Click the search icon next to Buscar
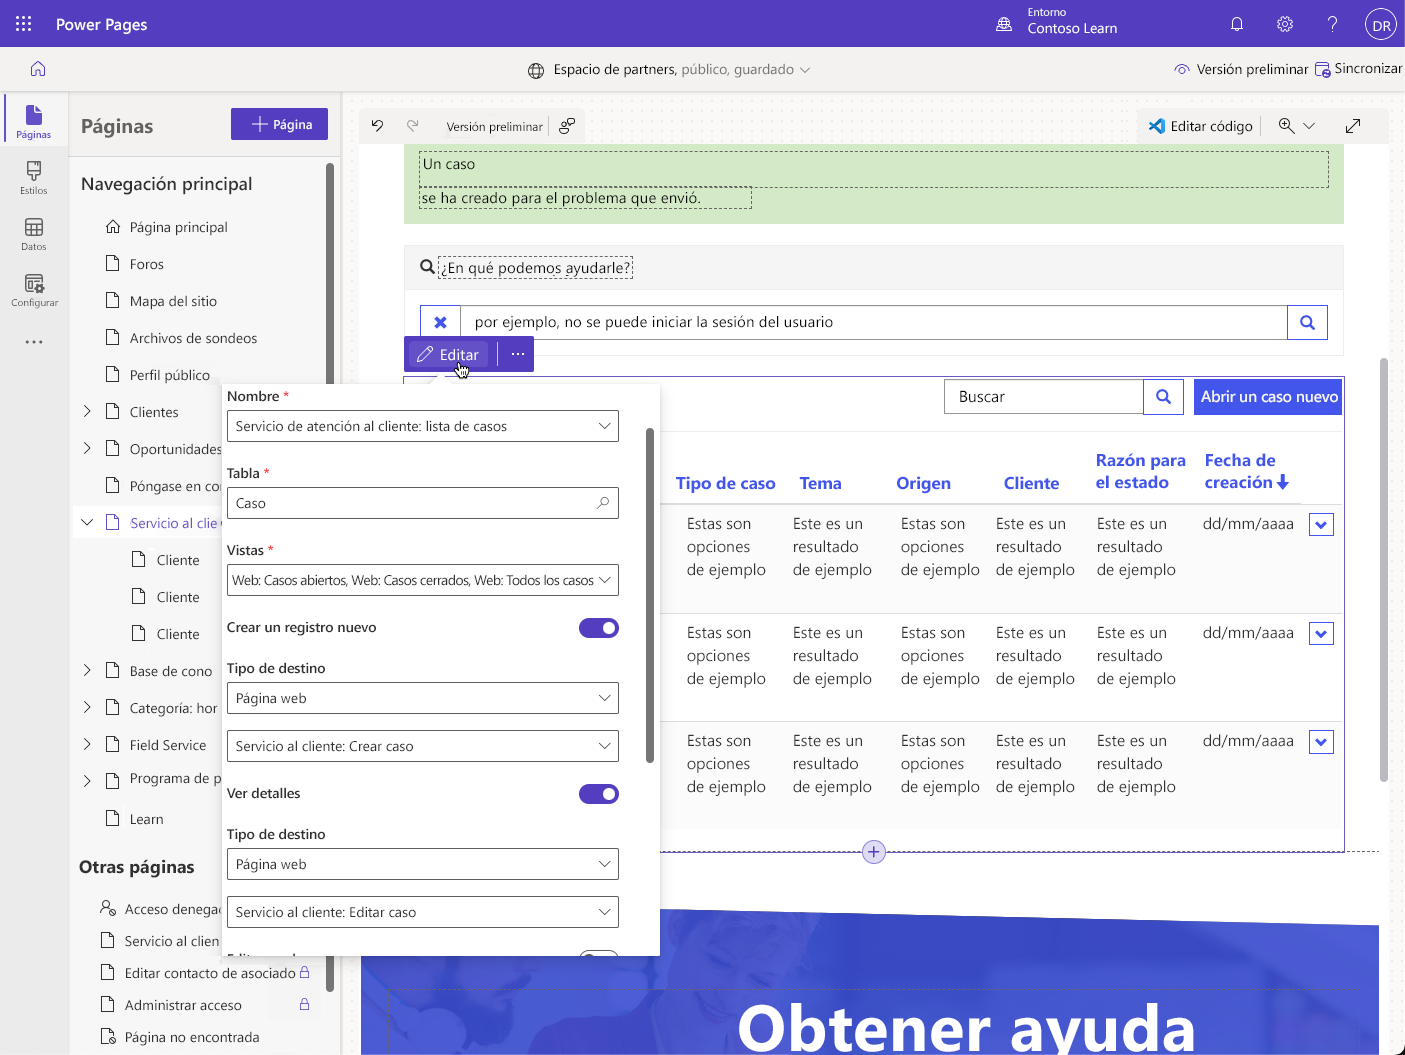1405x1055 pixels. 1163,397
